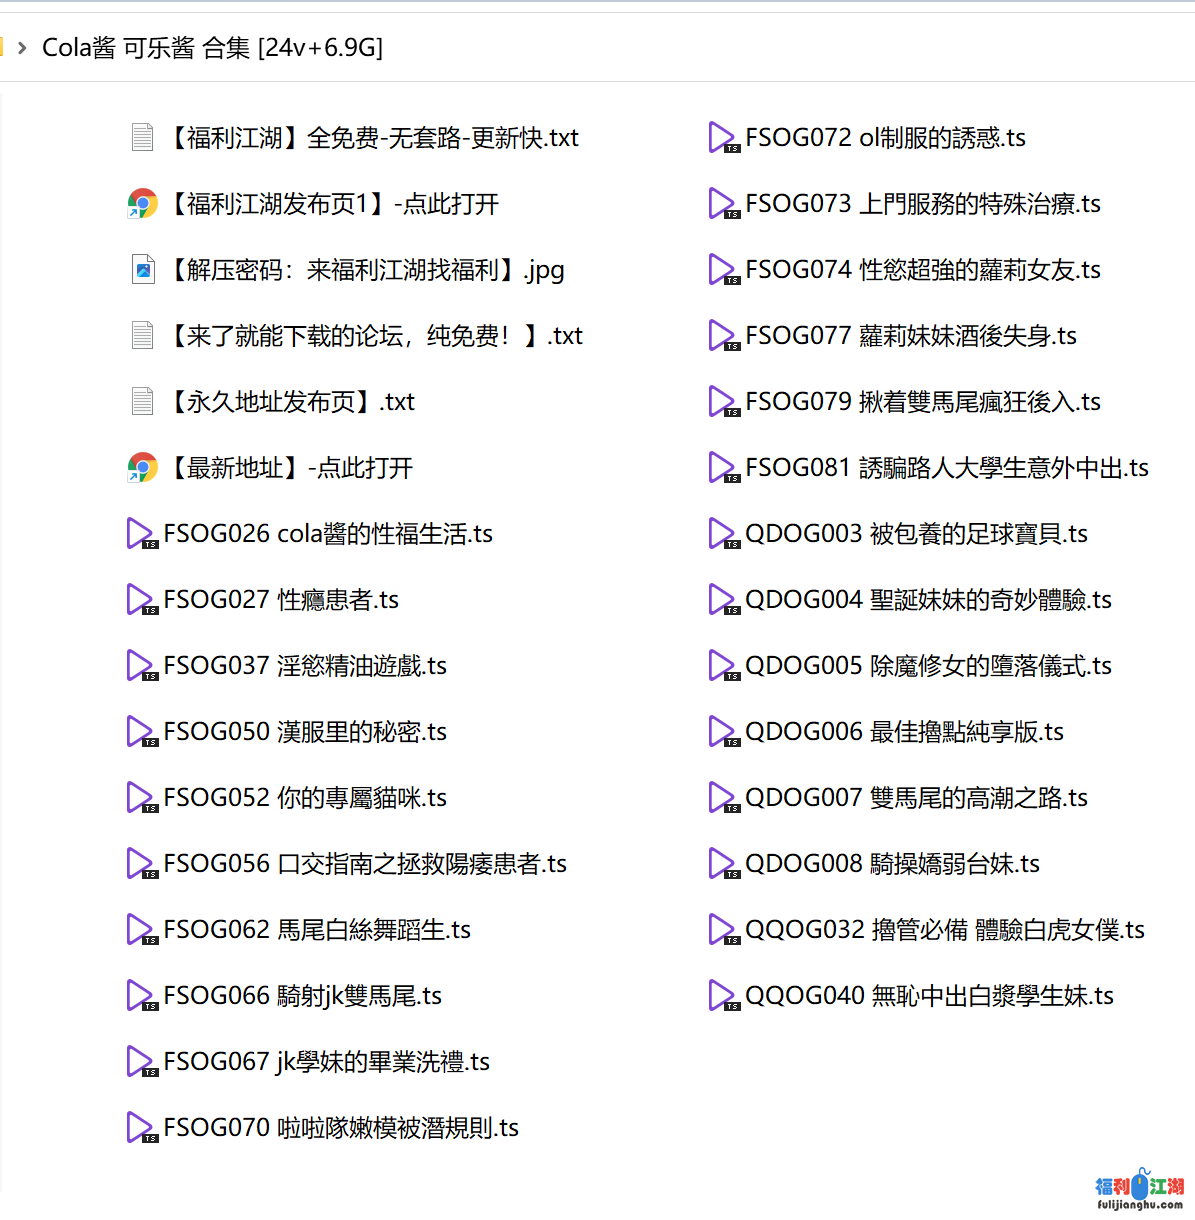
Task: Click the file name starting with QDOG006
Action: tap(904, 731)
